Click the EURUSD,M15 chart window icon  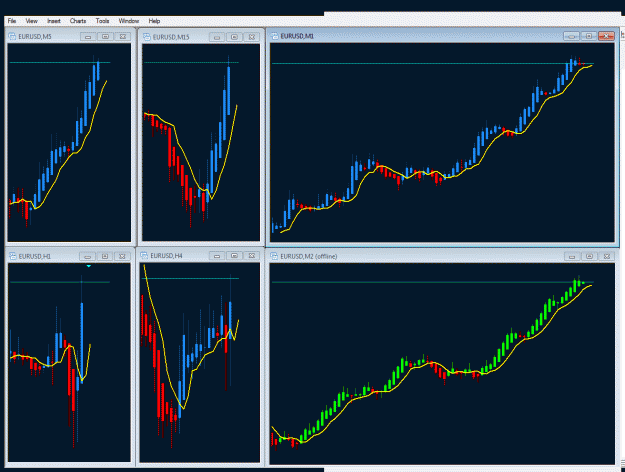point(147,37)
